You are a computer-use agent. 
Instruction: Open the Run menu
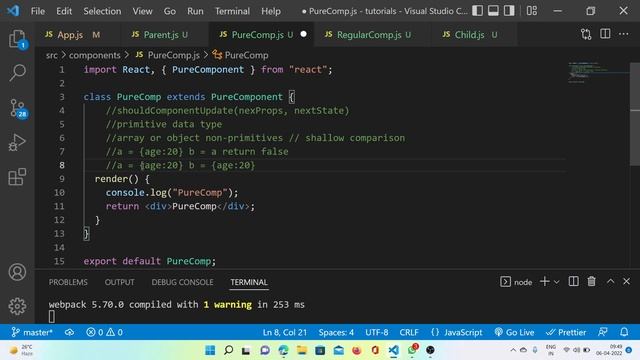click(195, 11)
